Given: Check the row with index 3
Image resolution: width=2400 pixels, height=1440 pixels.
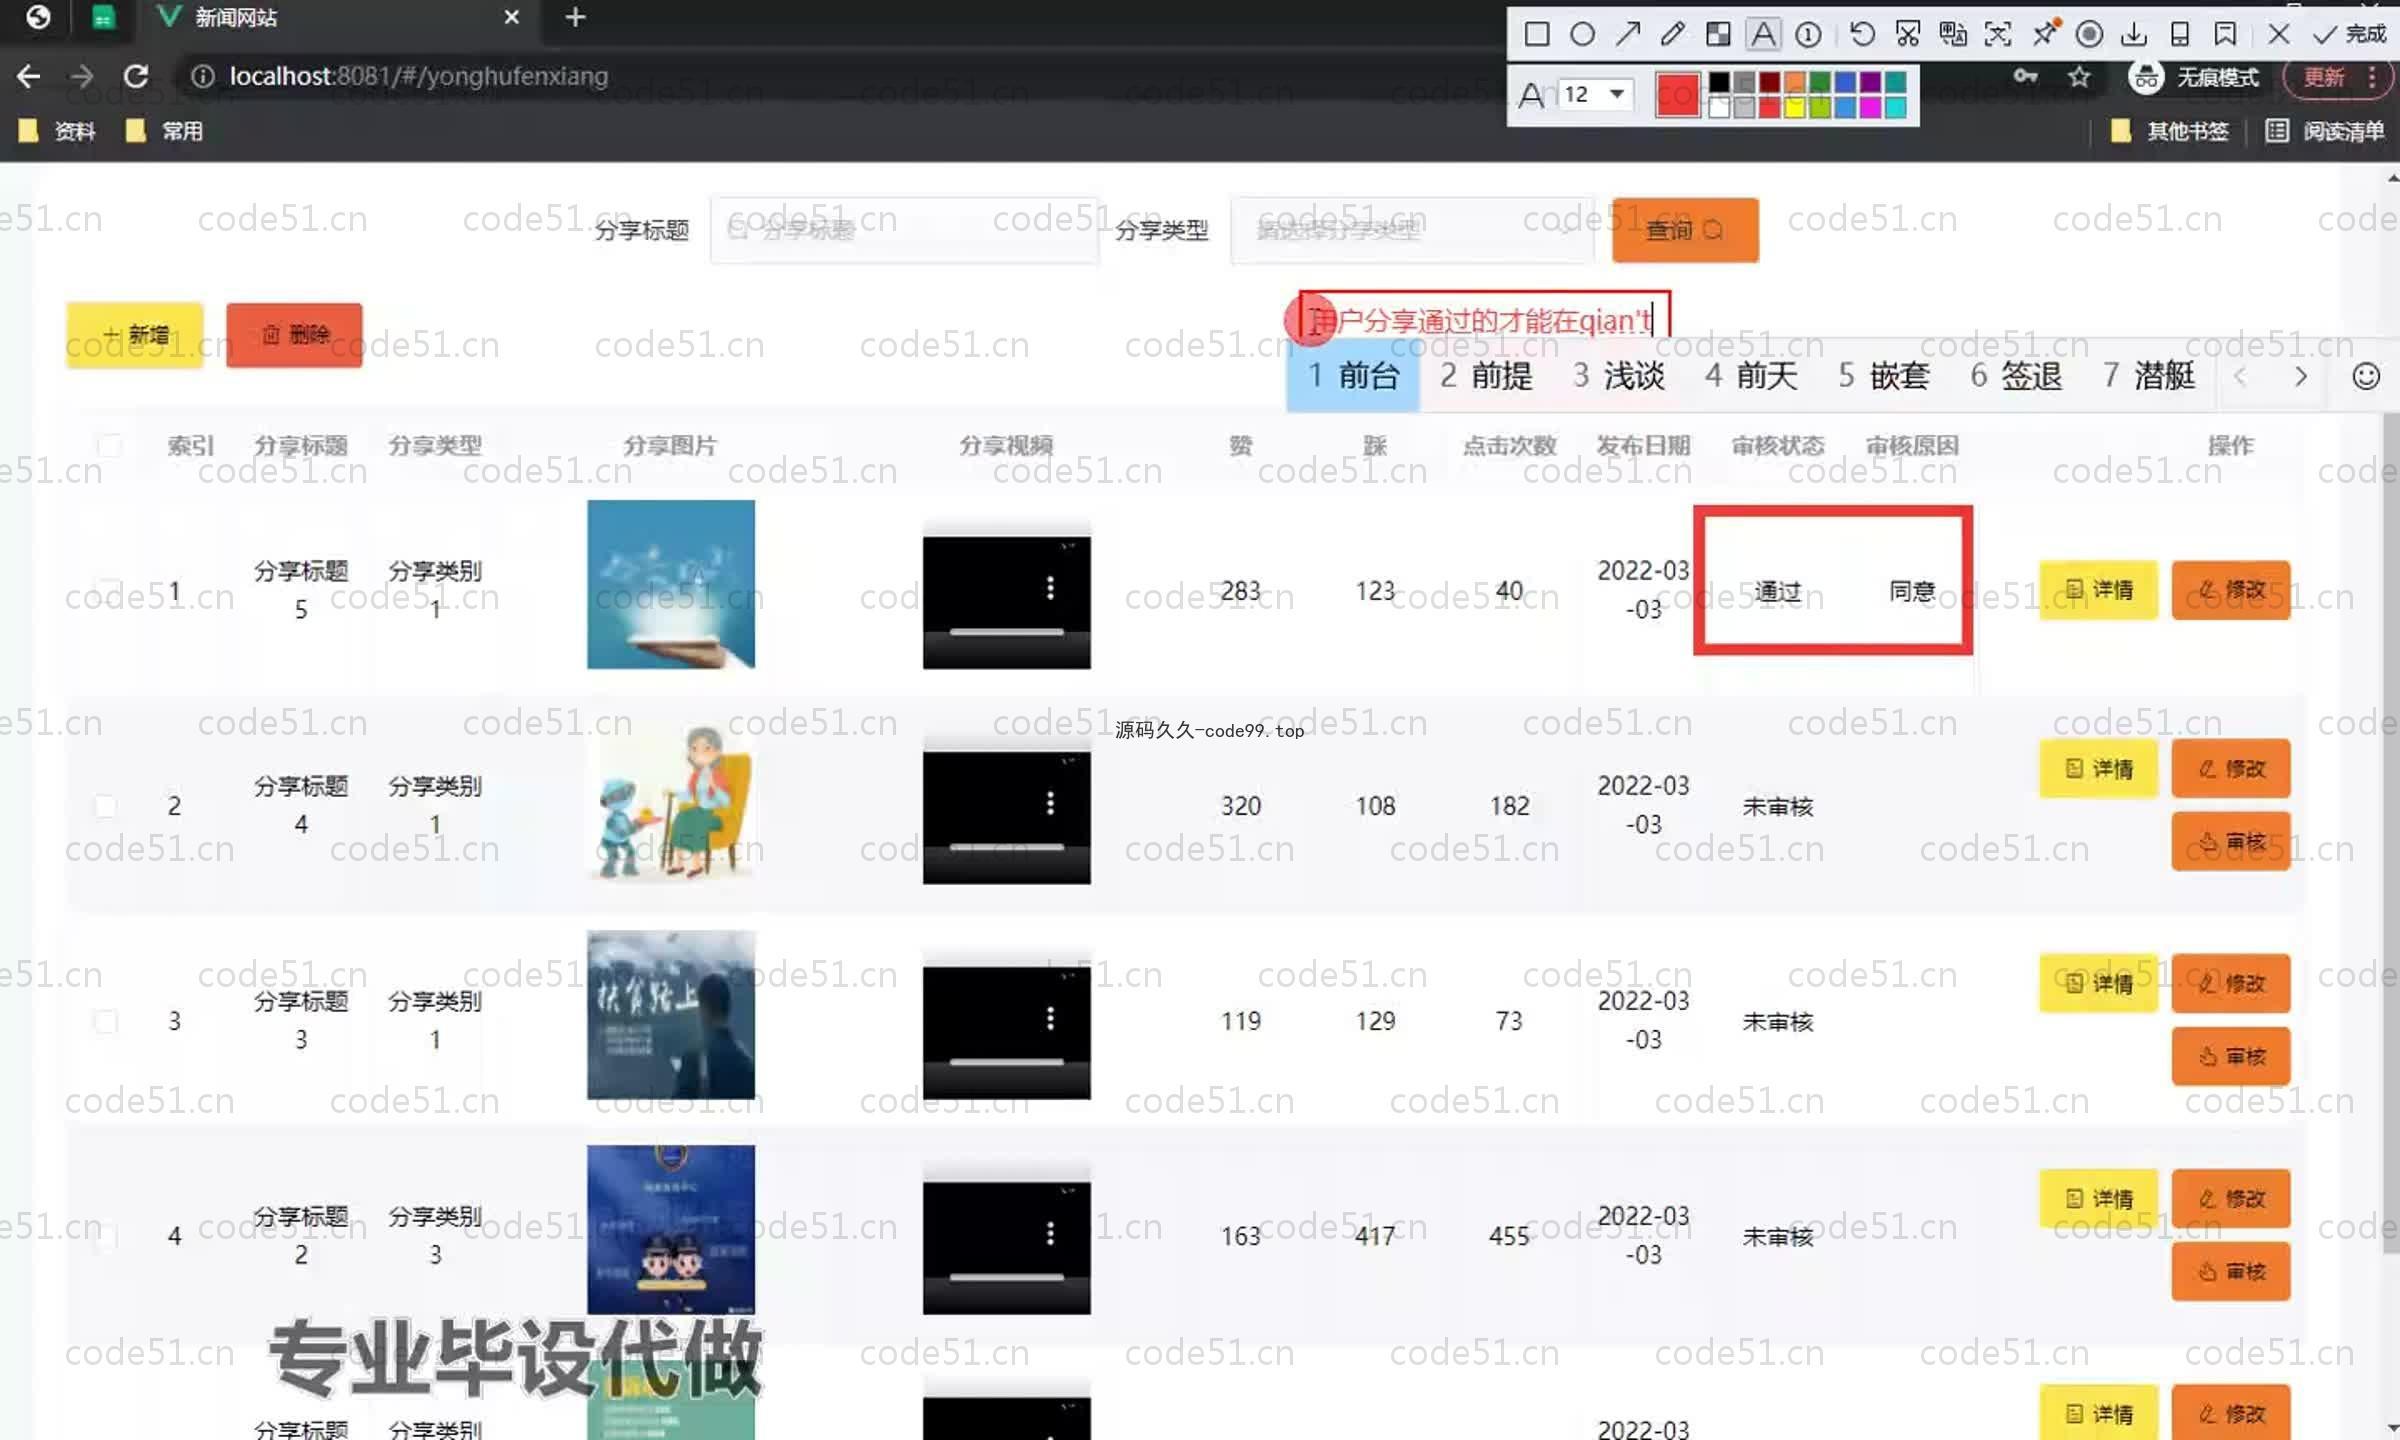Looking at the screenshot, I should point(105,1021).
